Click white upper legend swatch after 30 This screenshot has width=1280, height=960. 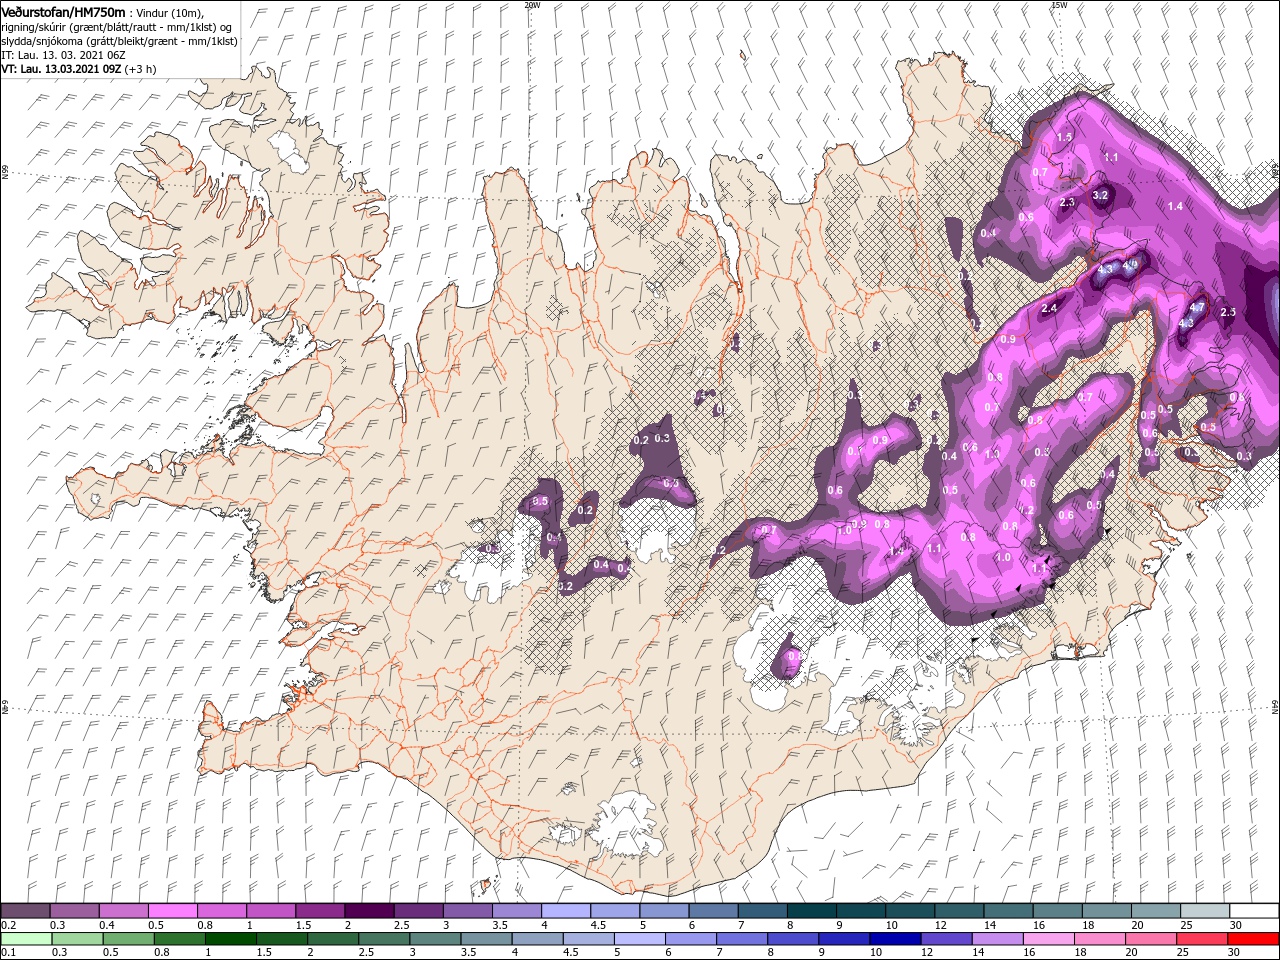tap(1254, 911)
